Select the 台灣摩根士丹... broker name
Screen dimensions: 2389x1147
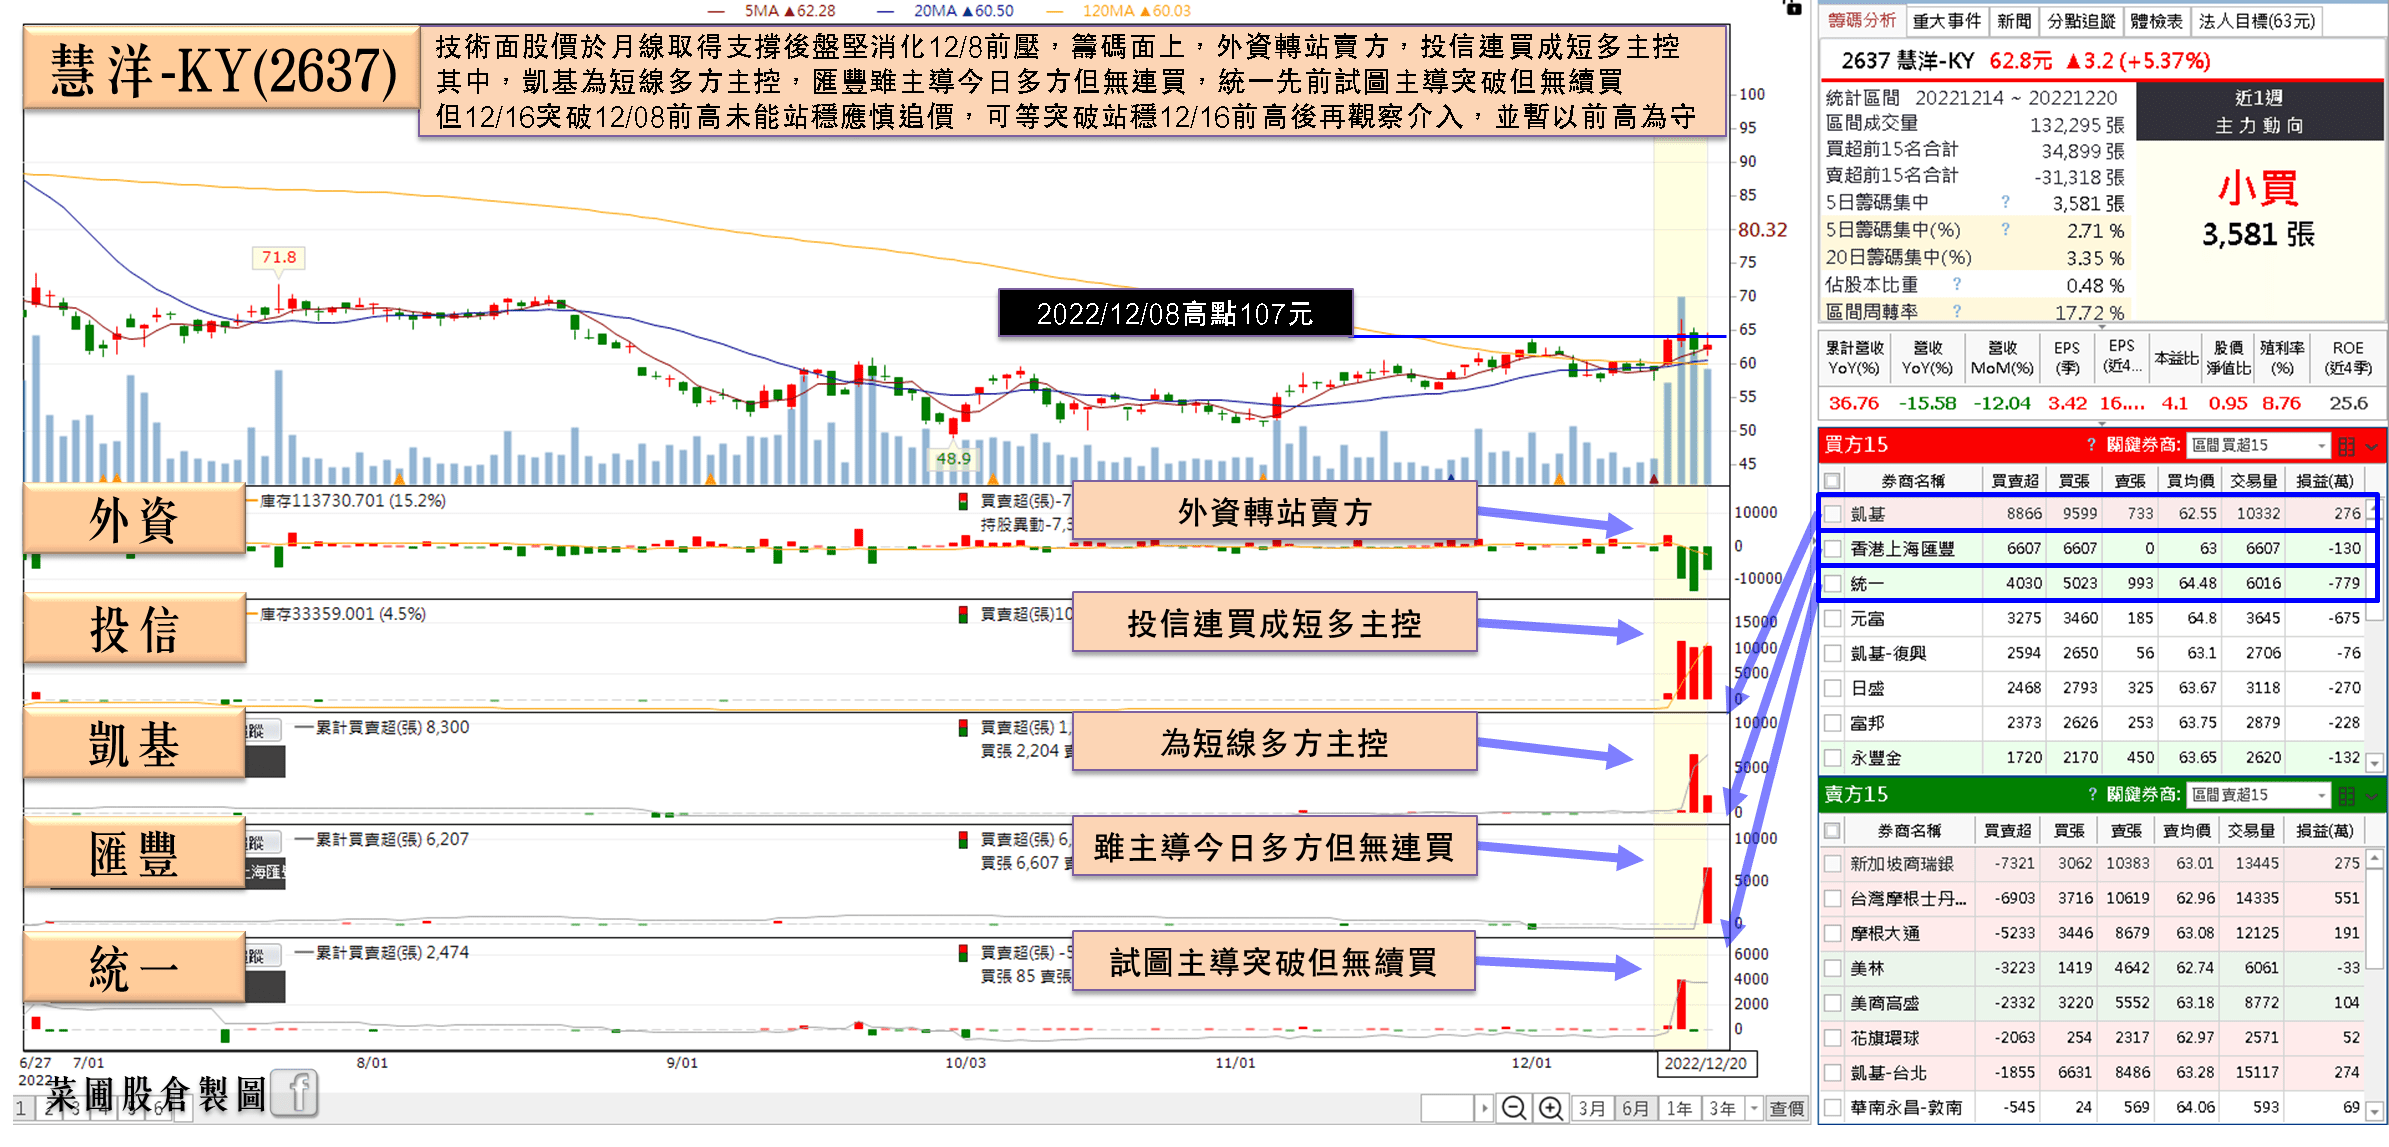(1908, 898)
